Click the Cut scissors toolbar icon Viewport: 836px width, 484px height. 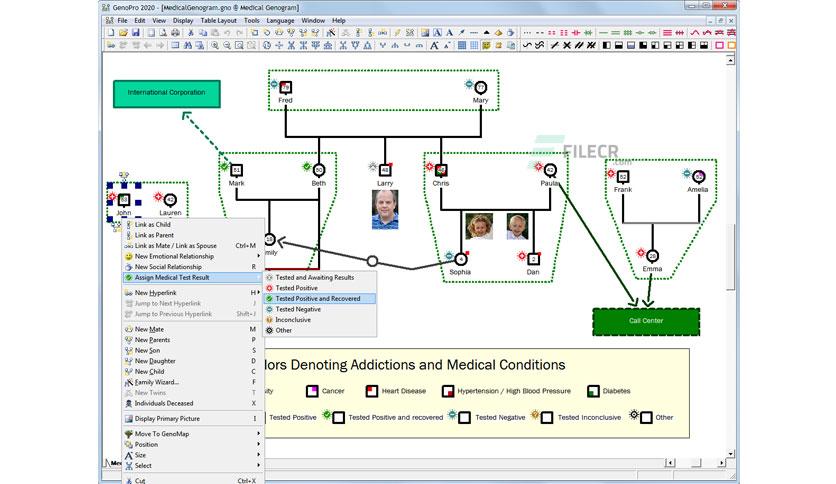[x=190, y=33]
